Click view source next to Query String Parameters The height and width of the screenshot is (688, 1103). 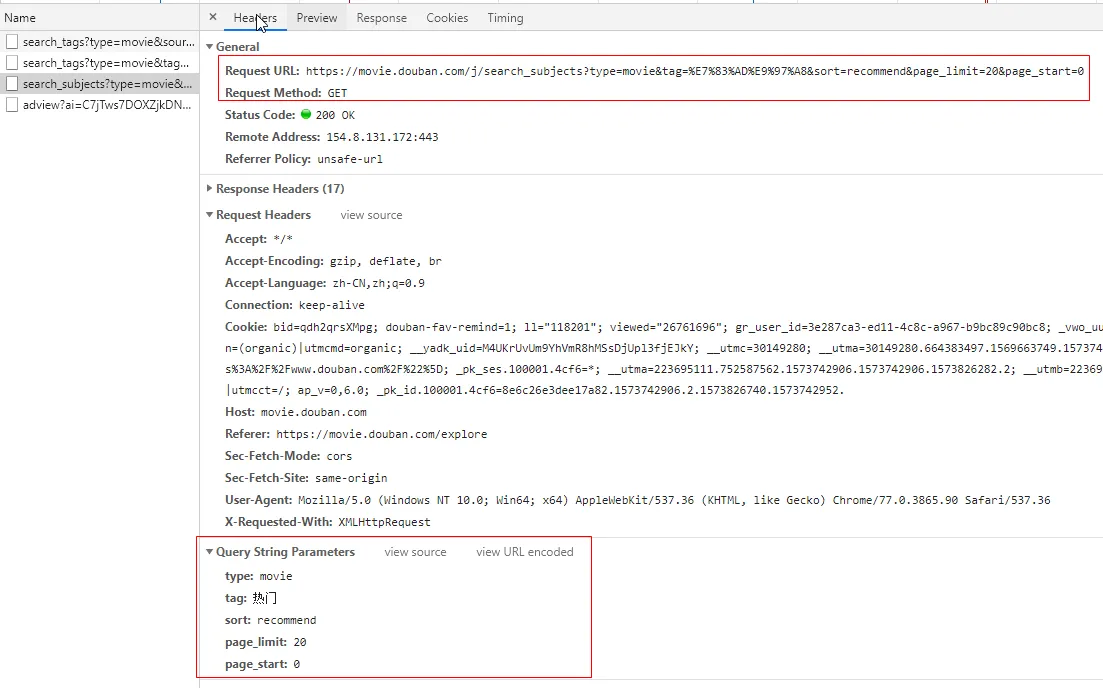[x=415, y=552]
